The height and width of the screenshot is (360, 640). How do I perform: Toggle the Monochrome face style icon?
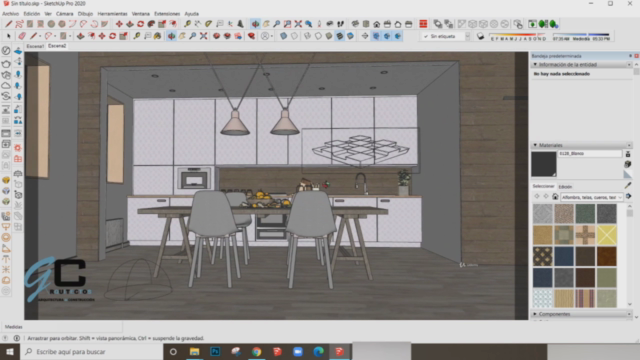point(350,36)
